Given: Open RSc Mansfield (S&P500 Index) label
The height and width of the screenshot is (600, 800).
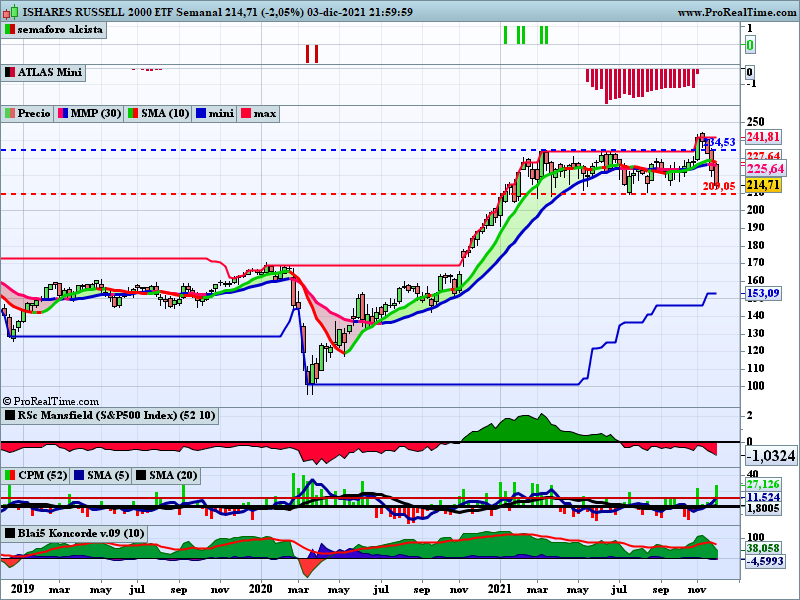Looking at the screenshot, I should click(x=116, y=415).
